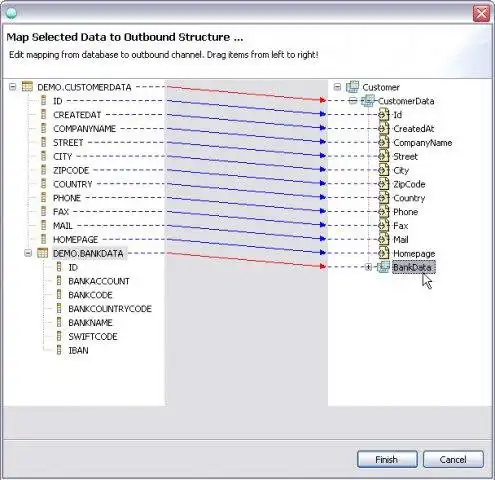The height and width of the screenshot is (480, 495).
Task: Select the Country target label
Action: [409, 198]
